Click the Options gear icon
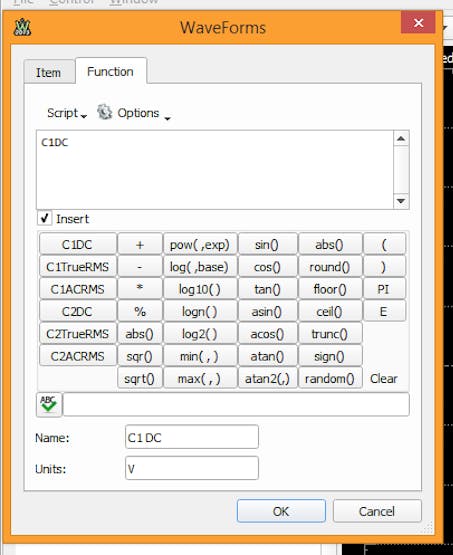This screenshot has width=453, height=555. (104, 112)
